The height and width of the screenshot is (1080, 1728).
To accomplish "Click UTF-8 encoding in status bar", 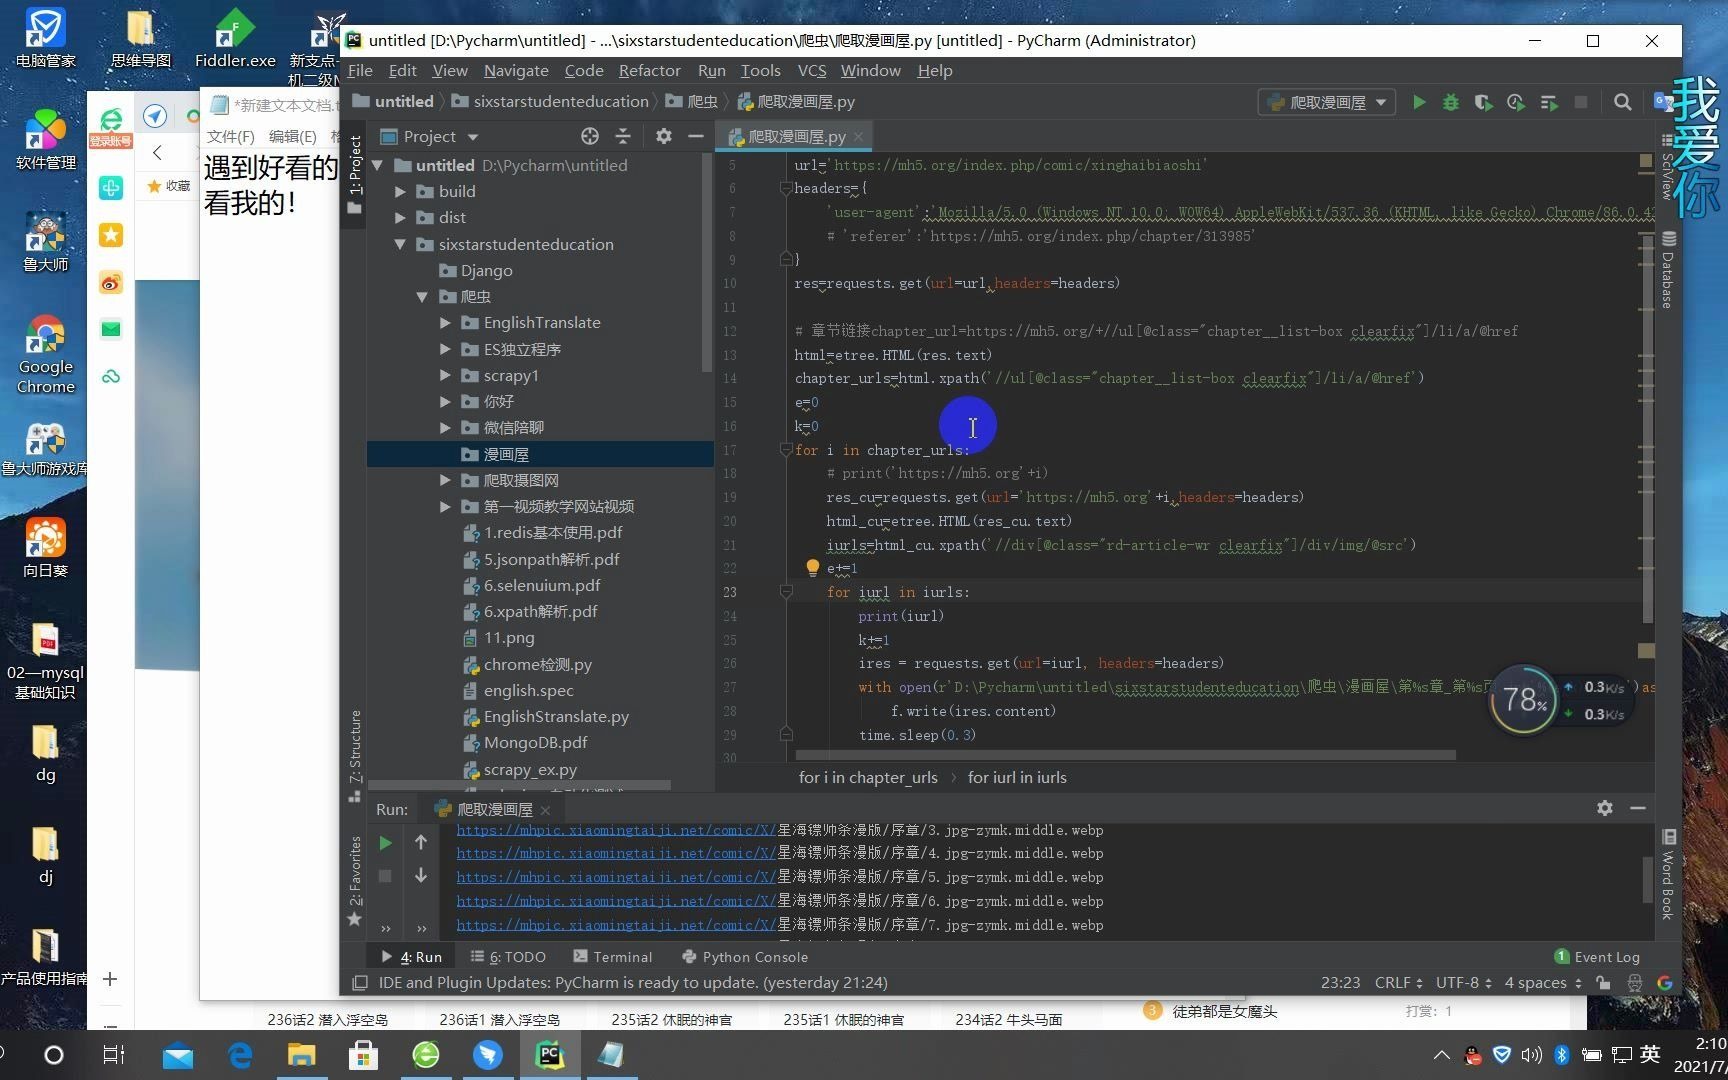I will 1464,983.
